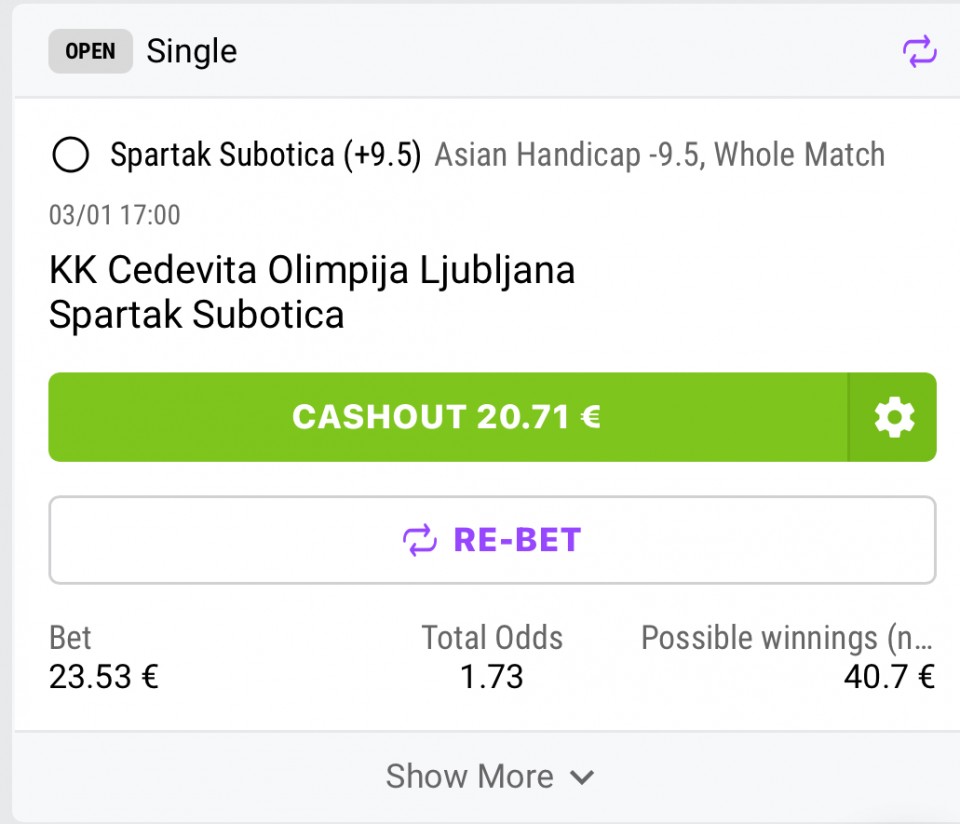Screen dimensions: 960x824
Task: Click the possible winnings value 40.7 €
Action: click(x=889, y=677)
